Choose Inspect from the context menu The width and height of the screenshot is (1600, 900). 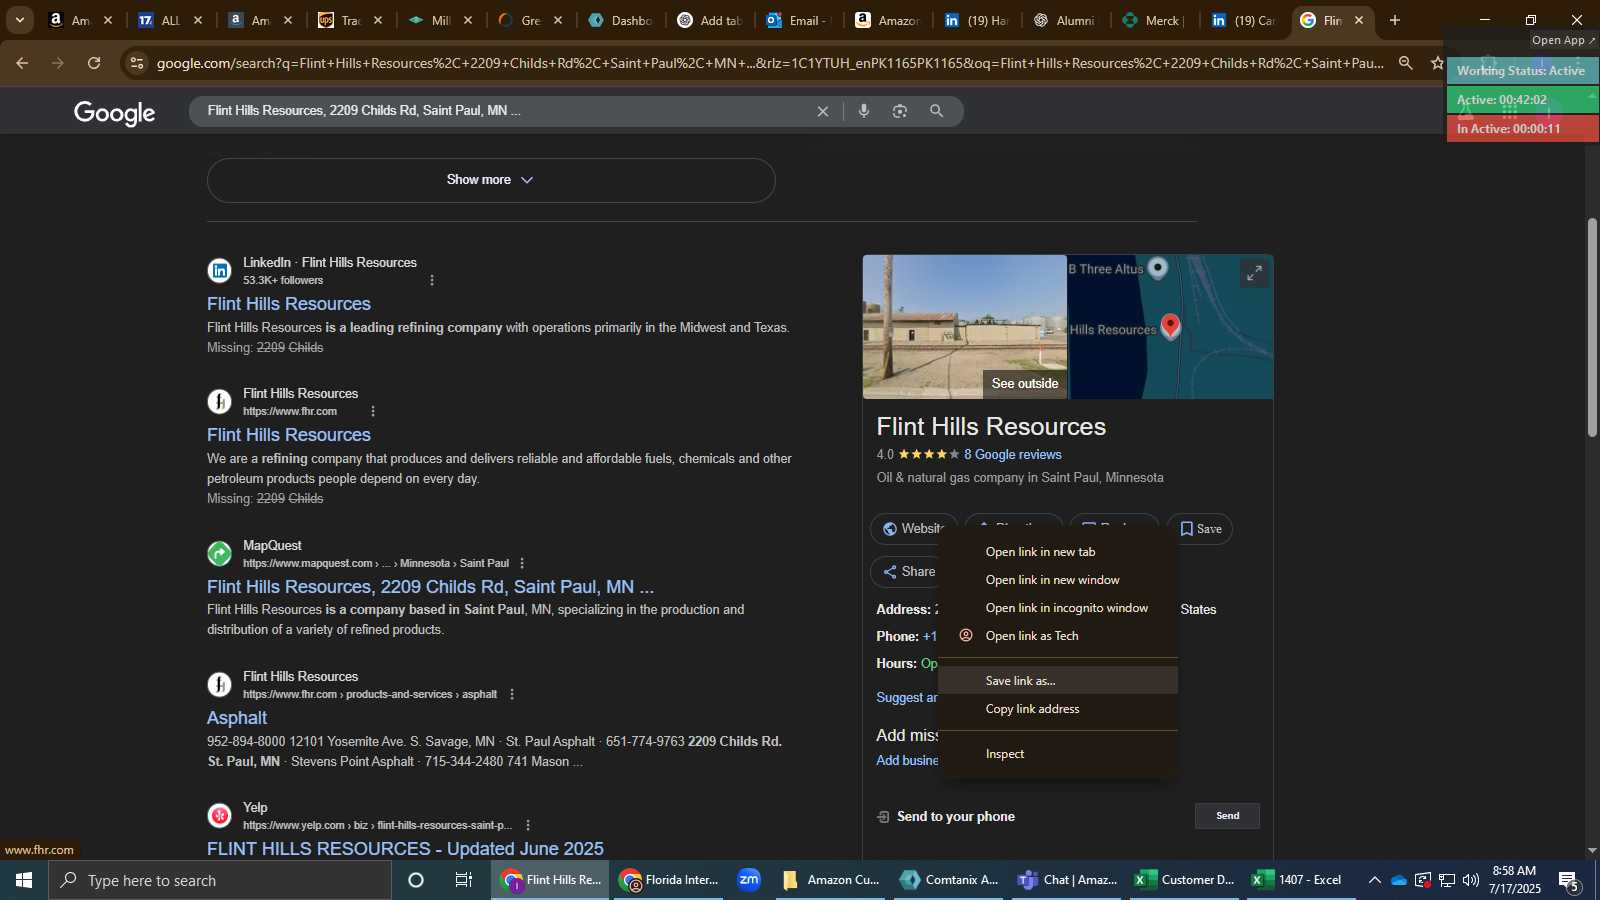(x=1058, y=754)
